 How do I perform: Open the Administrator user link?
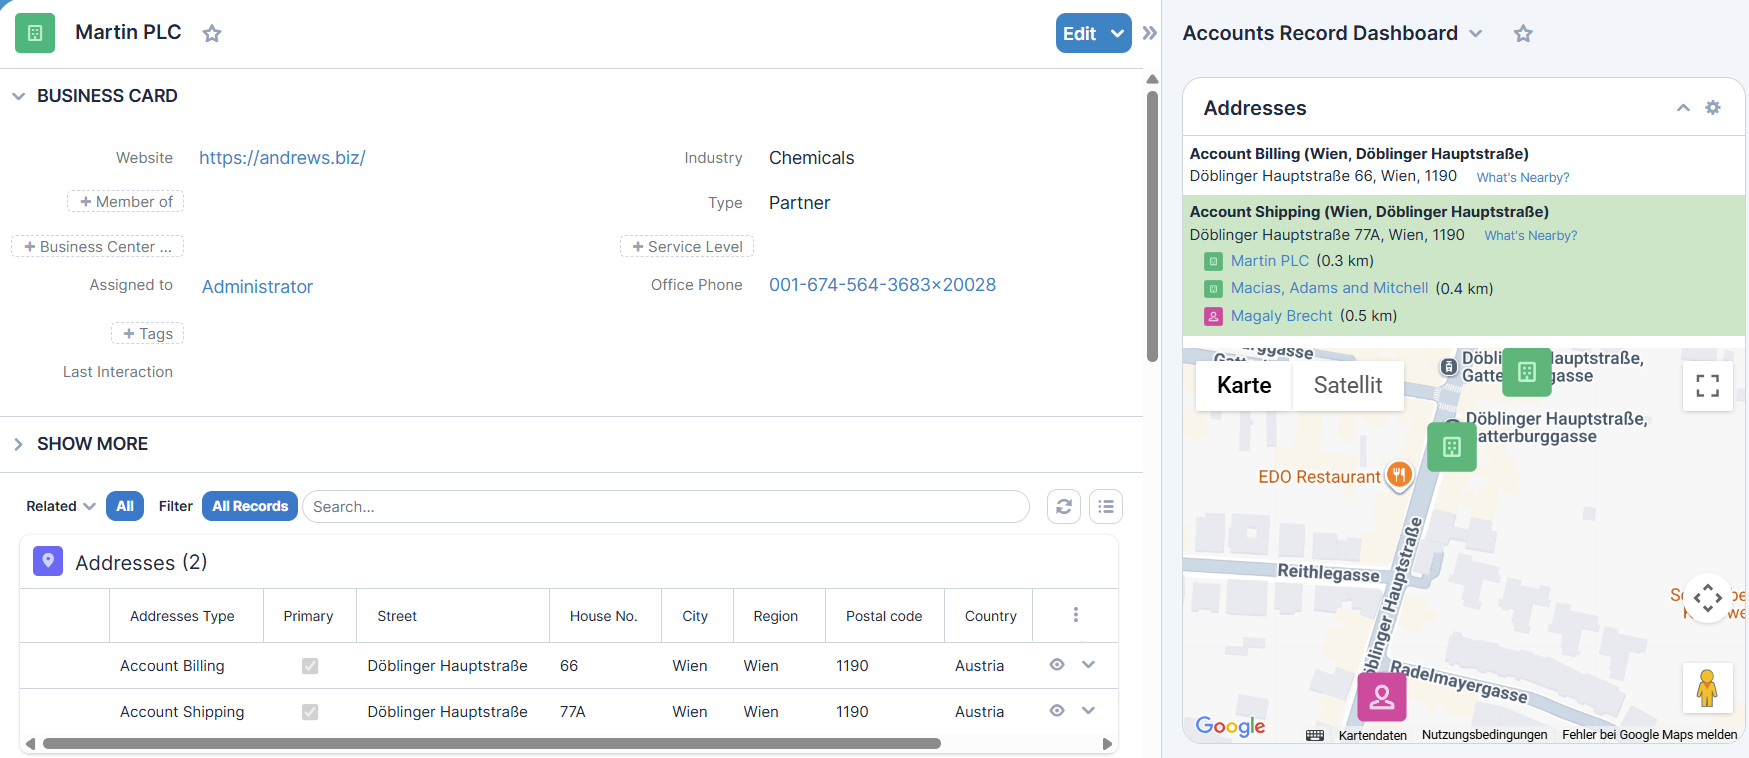(257, 287)
